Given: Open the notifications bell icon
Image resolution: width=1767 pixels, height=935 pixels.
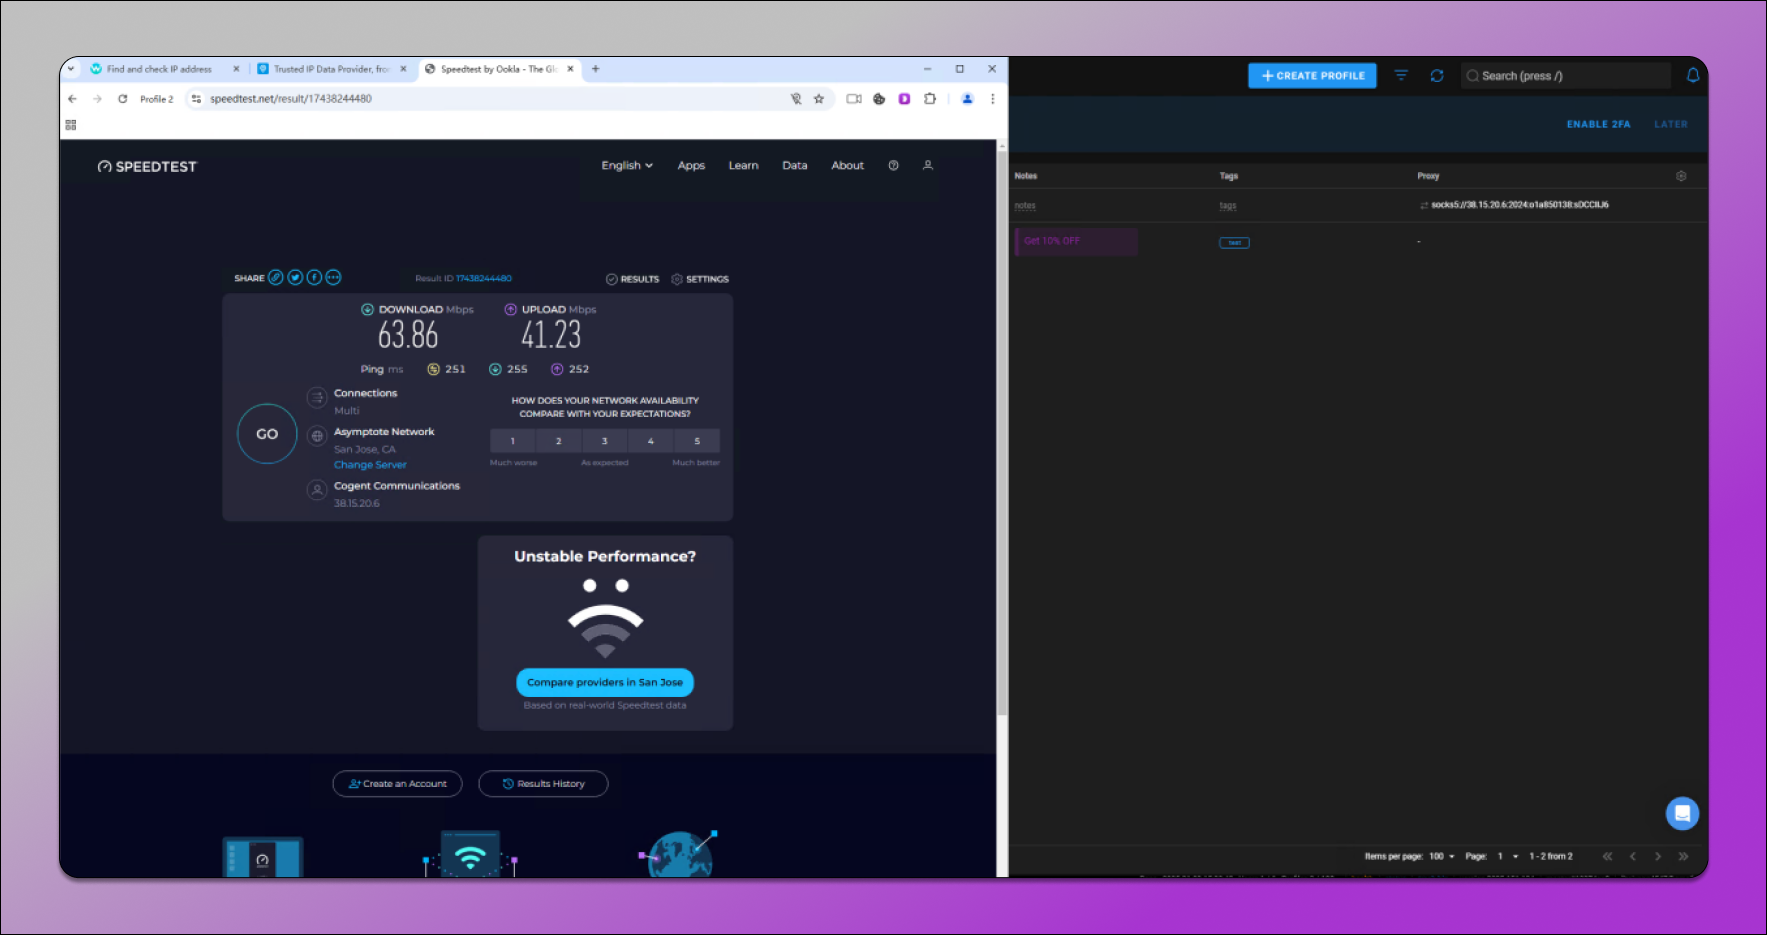Looking at the screenshot, I should [x=1693, y=76].
